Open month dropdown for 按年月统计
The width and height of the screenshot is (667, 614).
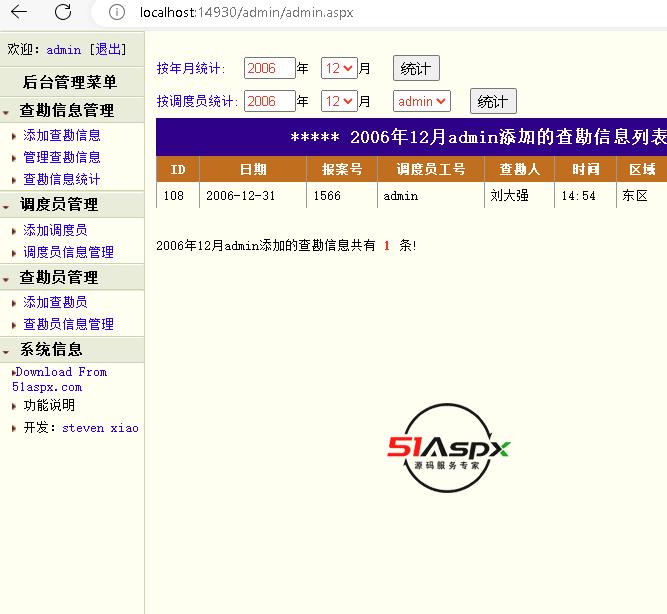[338, 68]
